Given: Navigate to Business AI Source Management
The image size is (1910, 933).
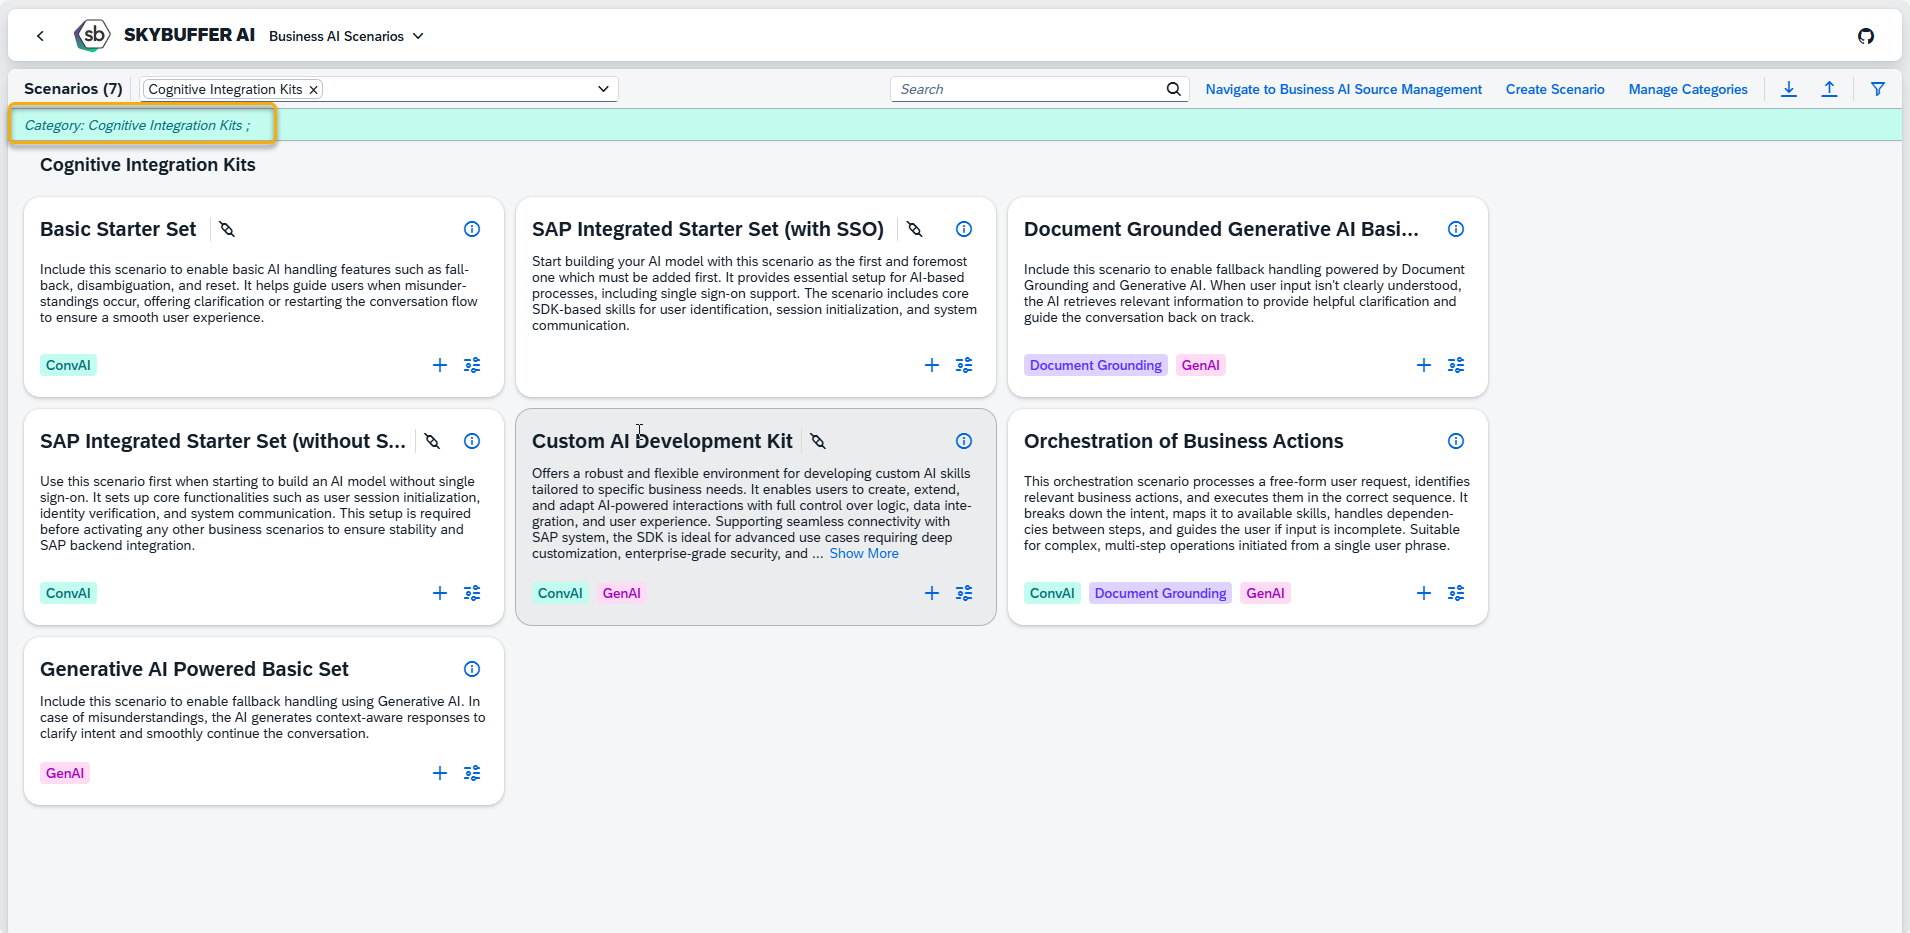Looking at the screenshot, I should (1343, 89).
